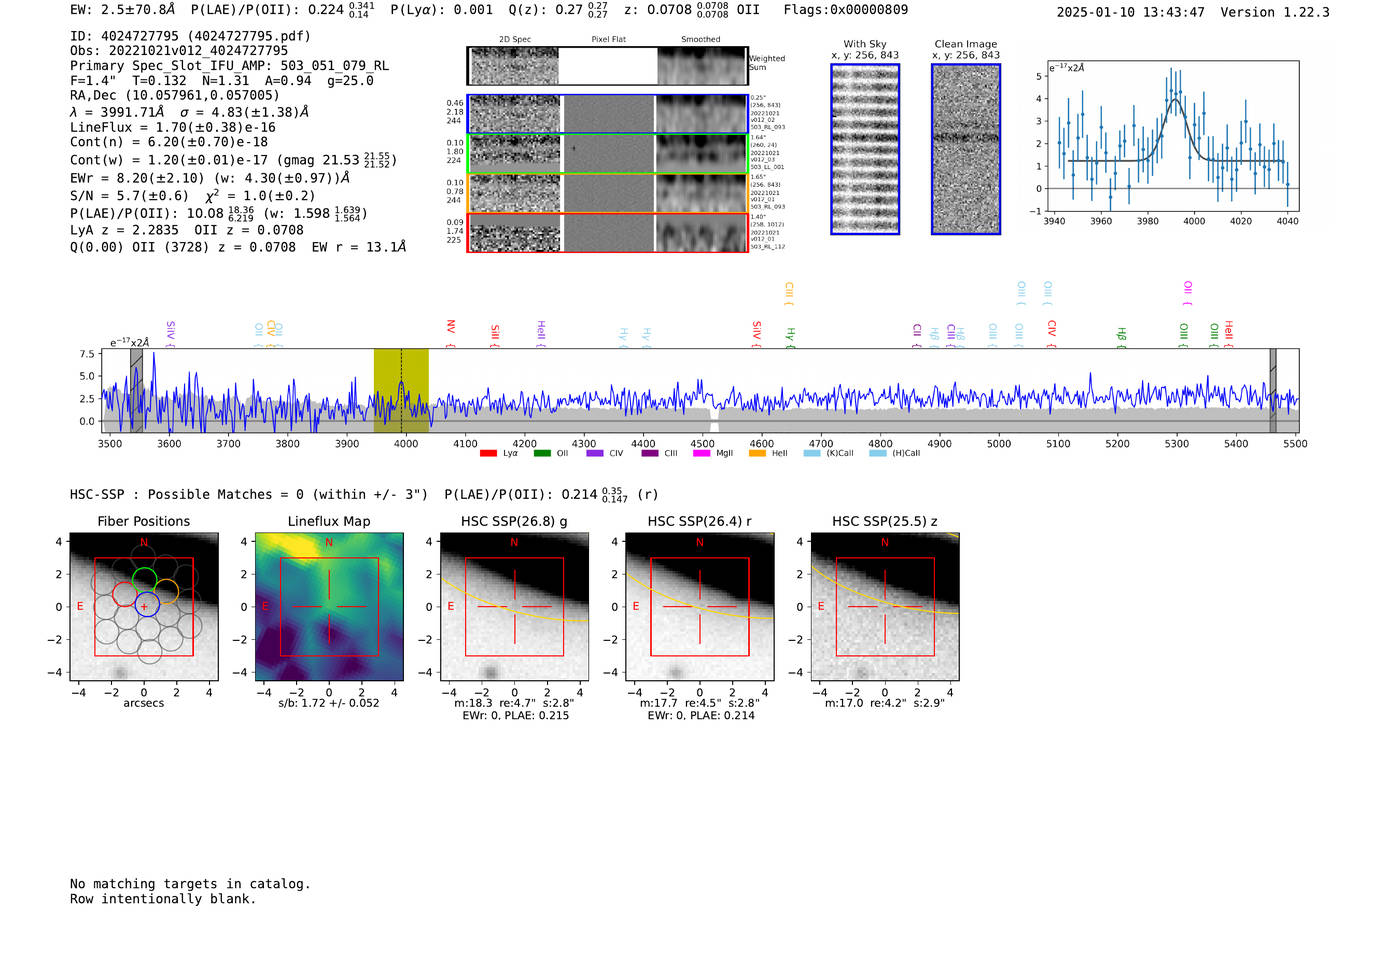The image size is (1400, 953).
Task: Click the Primary Spec_Slot_IFU_AMP line
Action: 230,66
